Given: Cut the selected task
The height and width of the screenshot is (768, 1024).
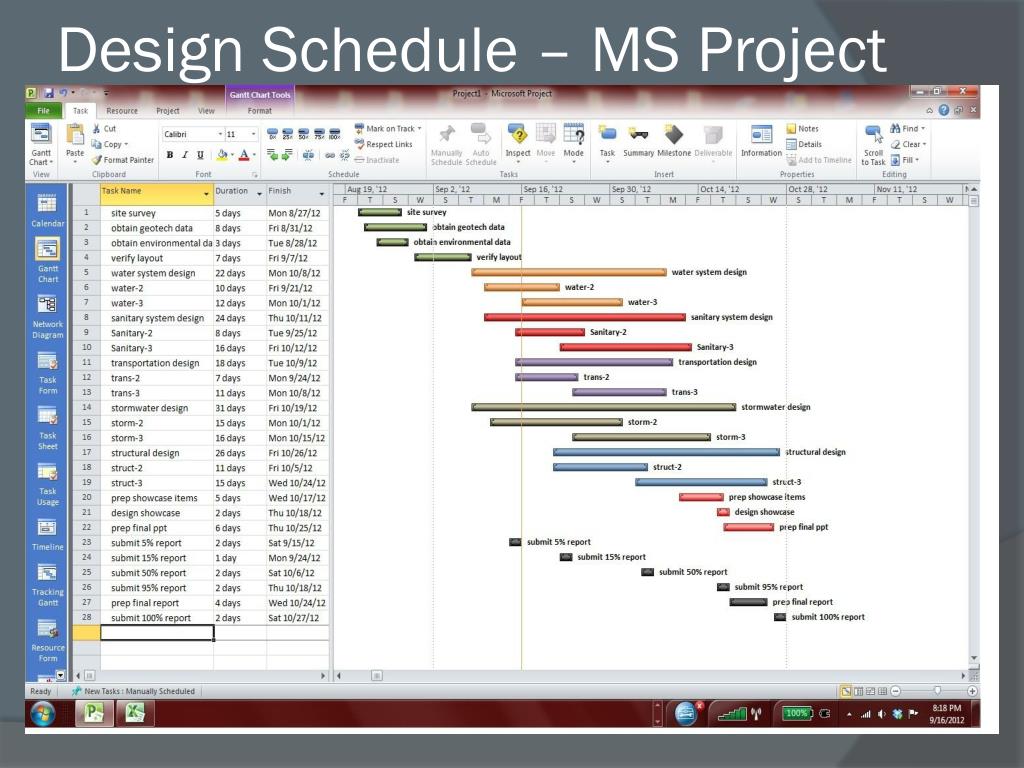Looking at the screenshot, I should (x=104, y=129).
